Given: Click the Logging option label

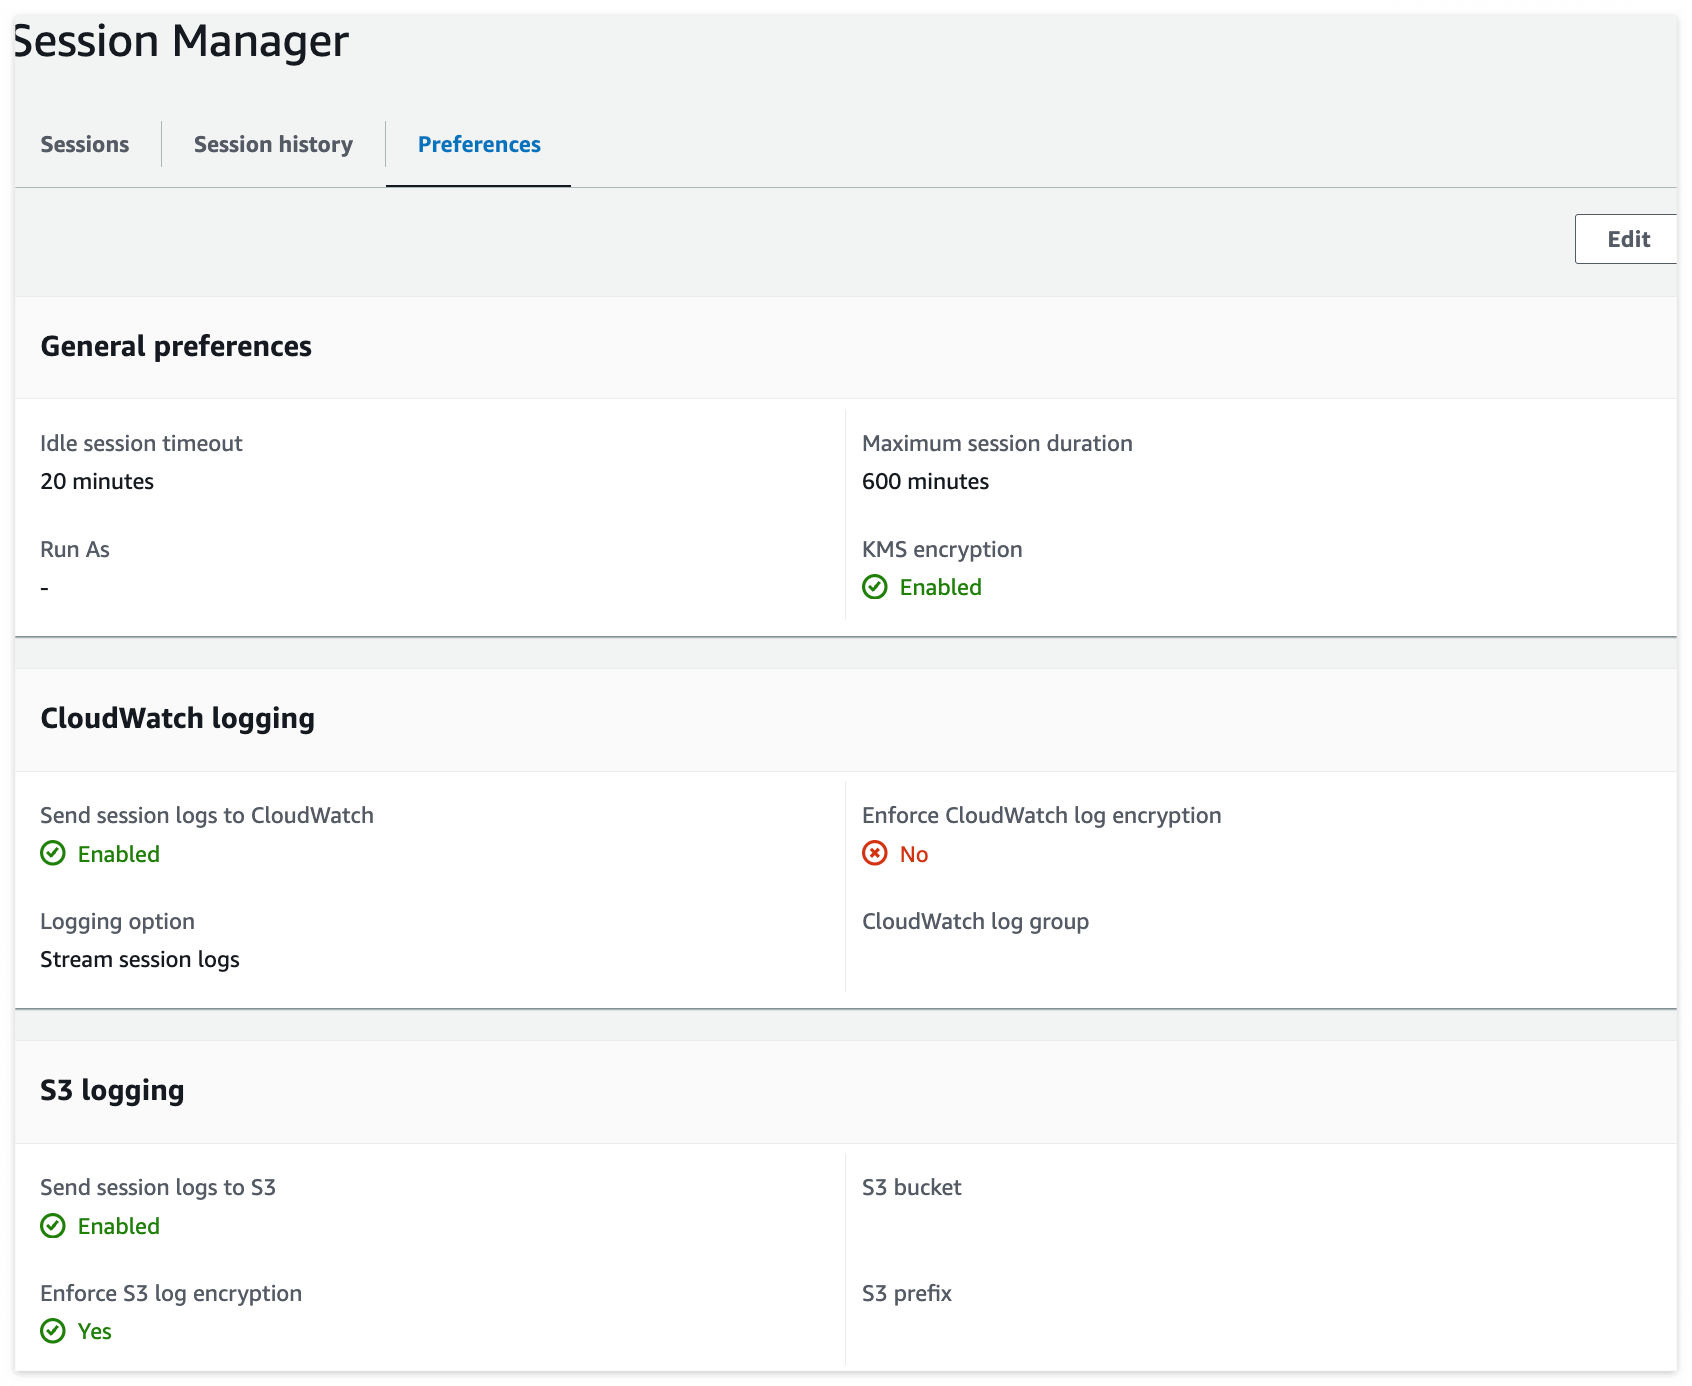Looking at the screenshot, I should (x=117, y=921).
